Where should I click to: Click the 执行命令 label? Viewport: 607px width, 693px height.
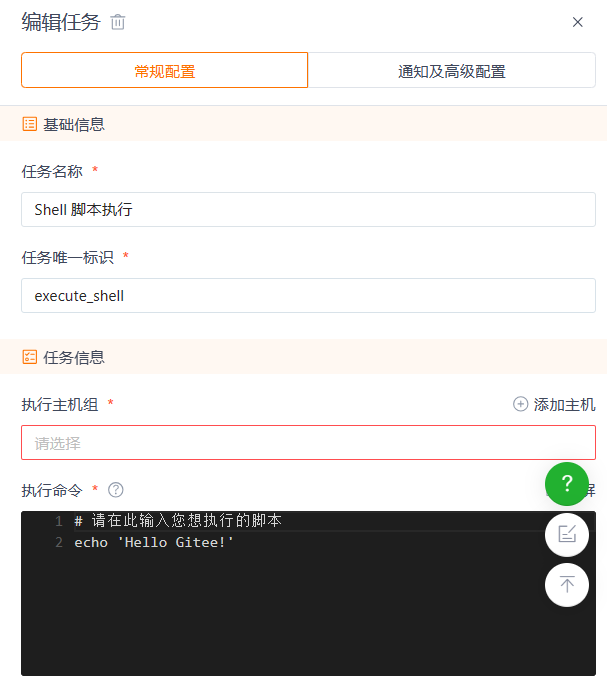(52, 490)
